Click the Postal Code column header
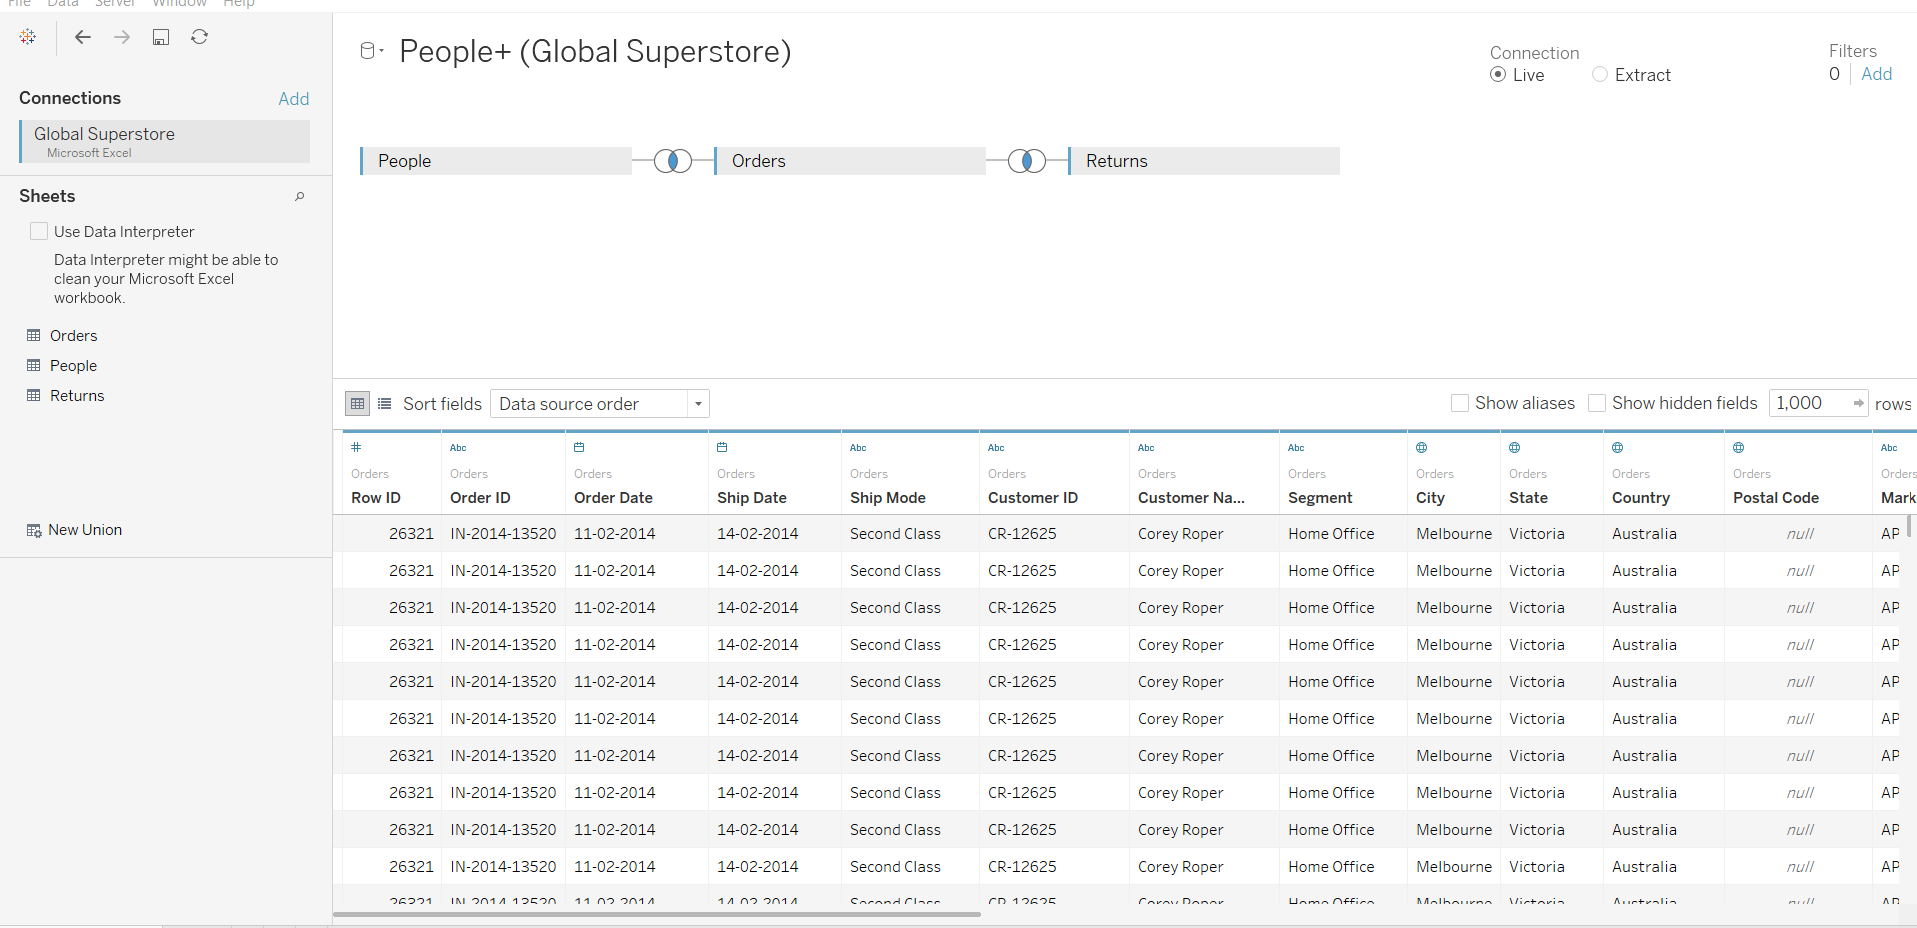 pos(1776,498)
